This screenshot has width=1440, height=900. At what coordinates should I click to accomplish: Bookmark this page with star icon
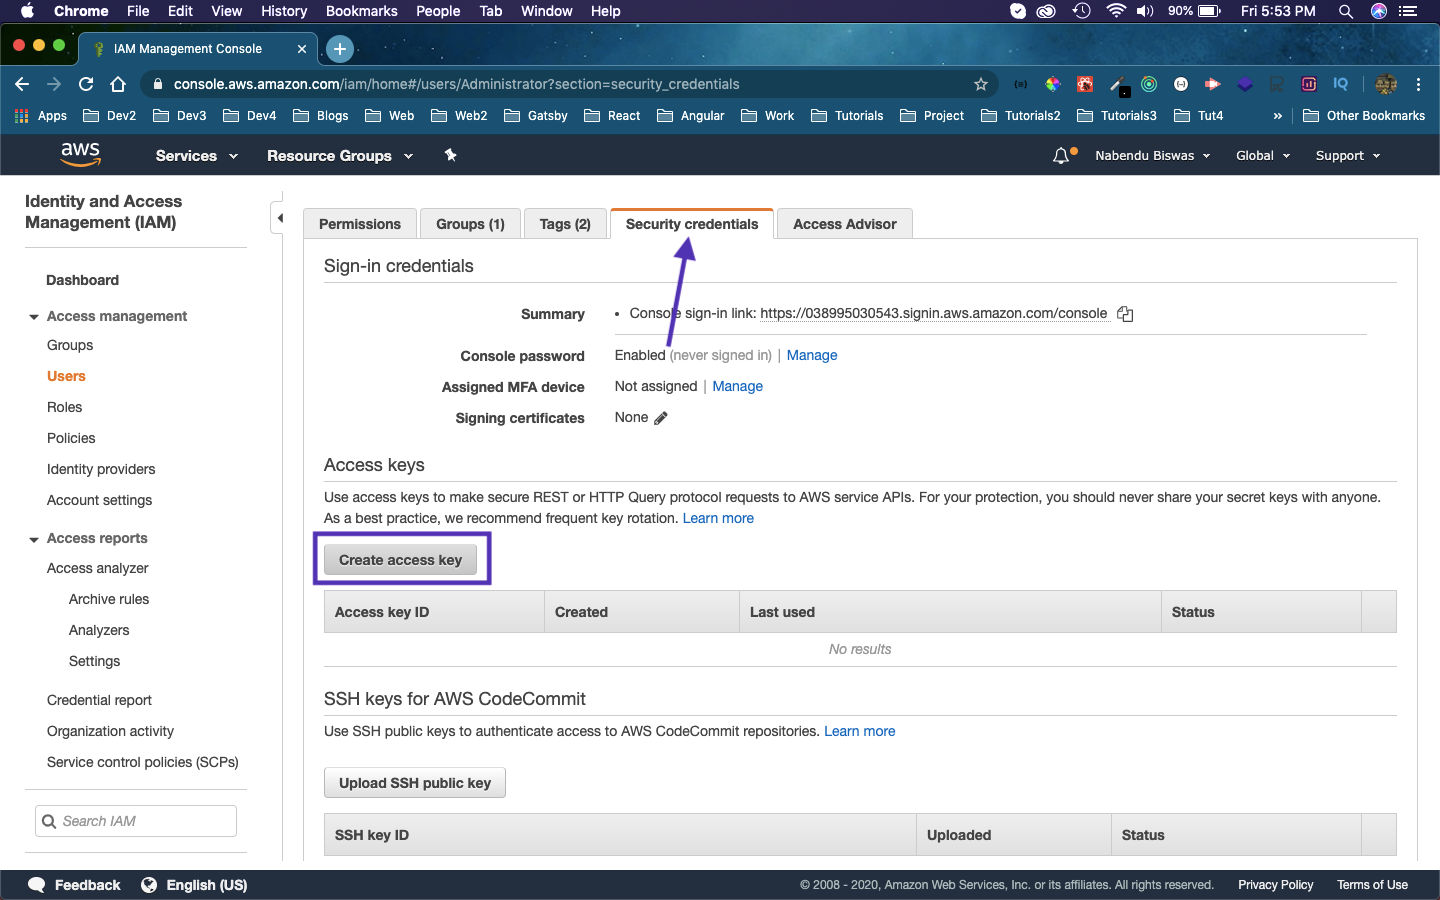click(x=981, y=84)
